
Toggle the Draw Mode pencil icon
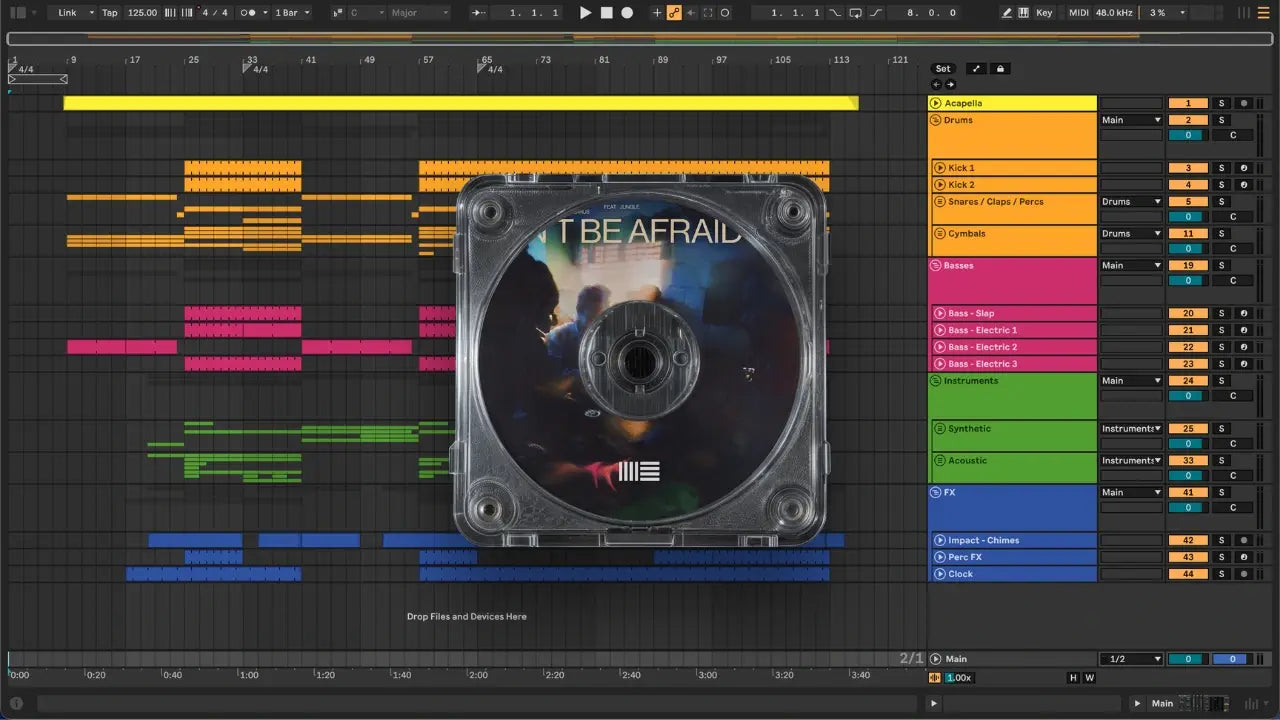[1008, 13]
